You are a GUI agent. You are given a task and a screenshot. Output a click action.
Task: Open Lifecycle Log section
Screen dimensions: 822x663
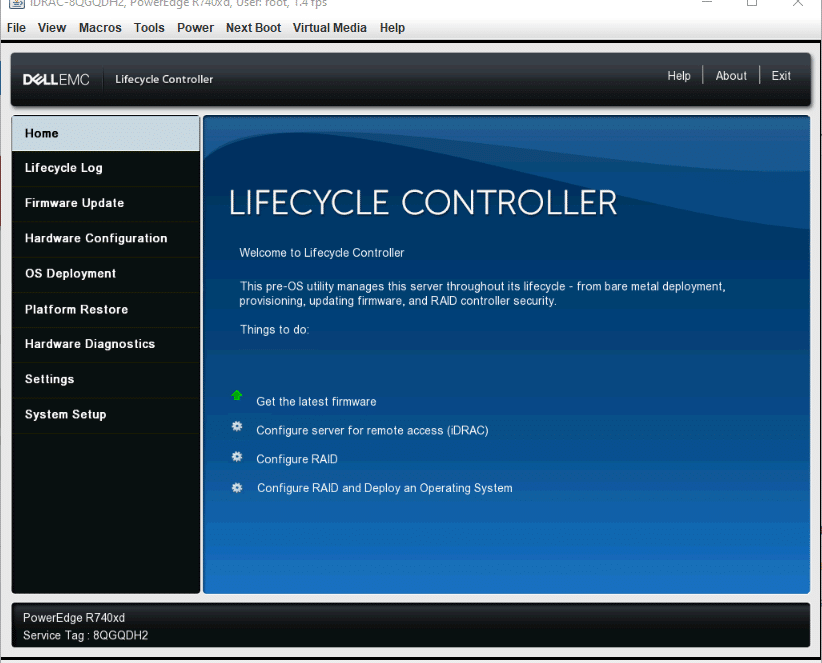[x=105, y=168]
